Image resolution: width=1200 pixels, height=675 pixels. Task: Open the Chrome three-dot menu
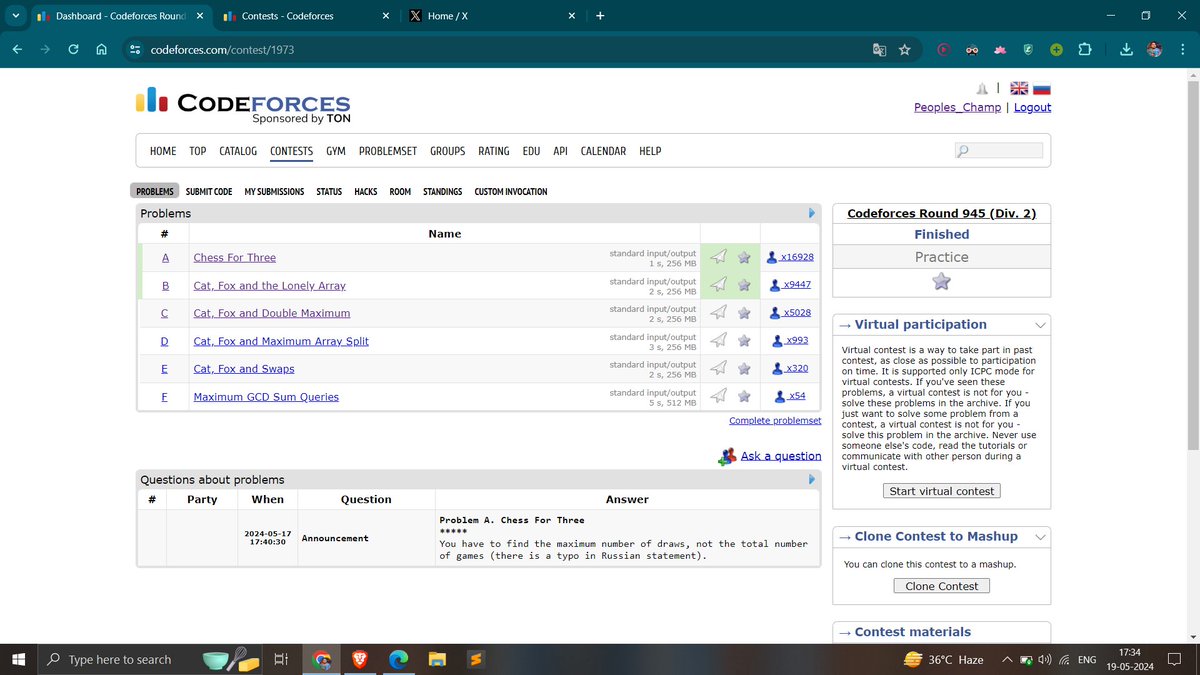coord(1181,49)
